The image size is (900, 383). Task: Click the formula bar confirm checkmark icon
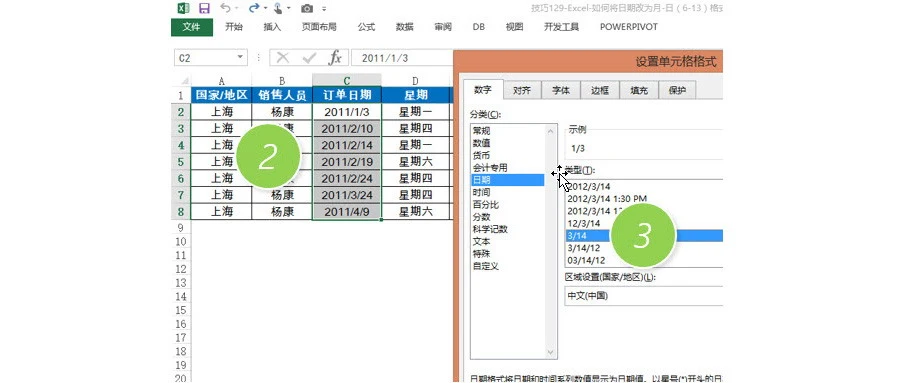pyautogui.click(x=309, y=57)
